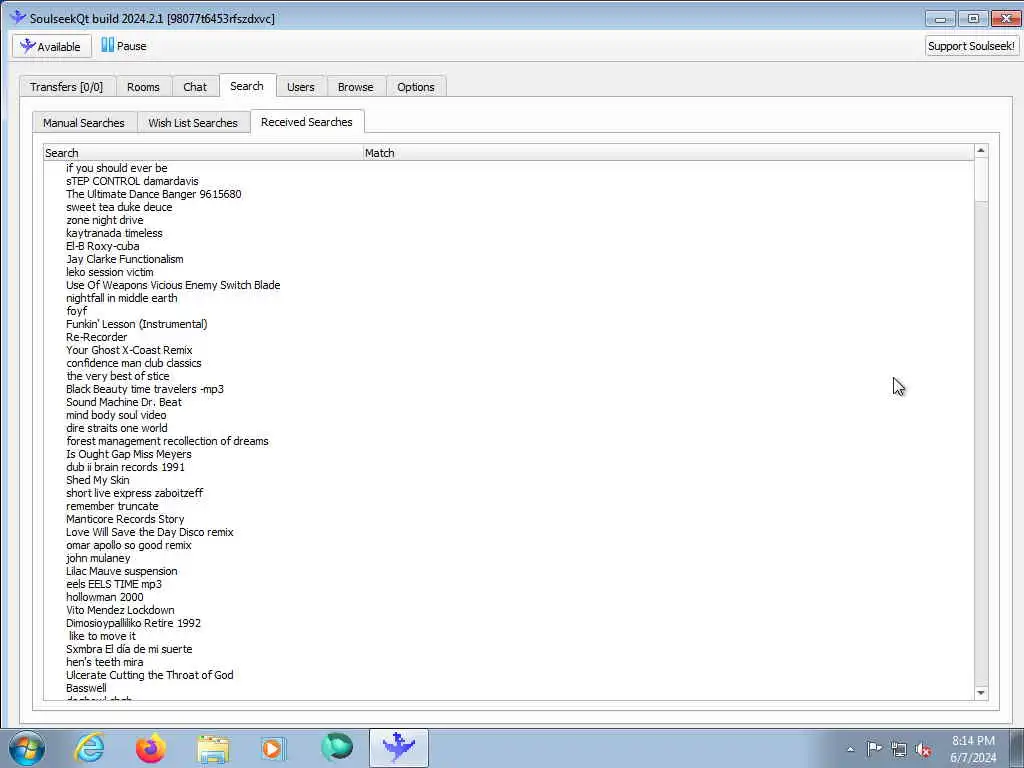Open the Options tab

[x=415, y=87]
